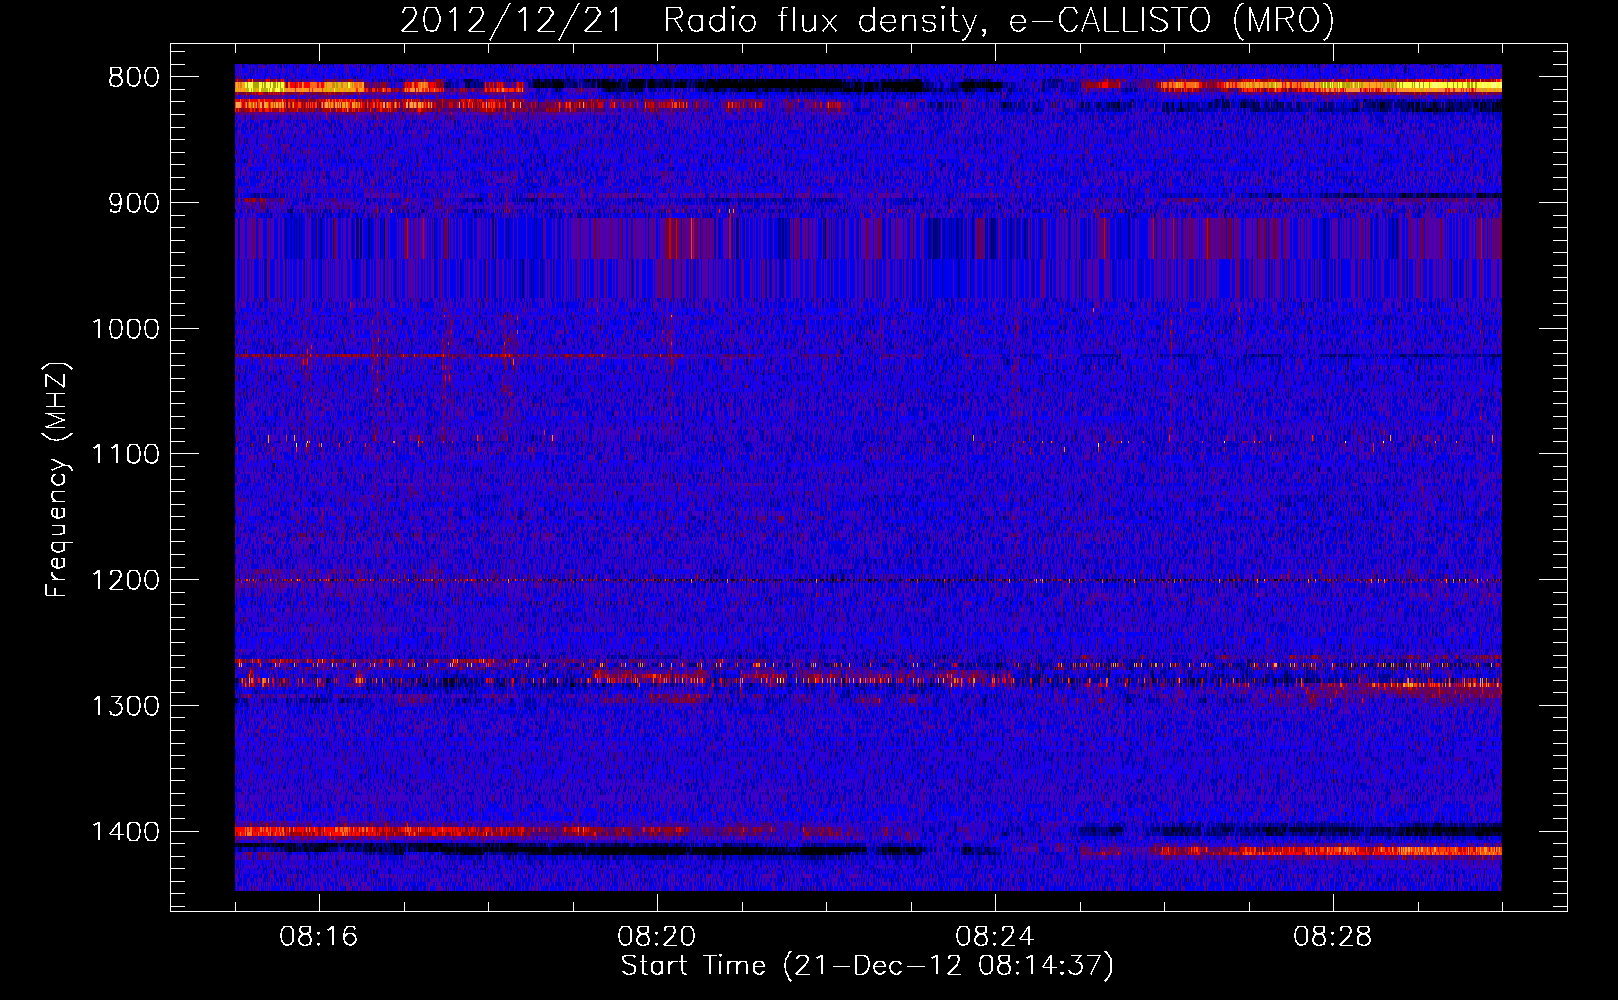This screenshot has height=1000, width=1618.
Task: Click the 1100 frequency tick label
Action: pos(125,455)
